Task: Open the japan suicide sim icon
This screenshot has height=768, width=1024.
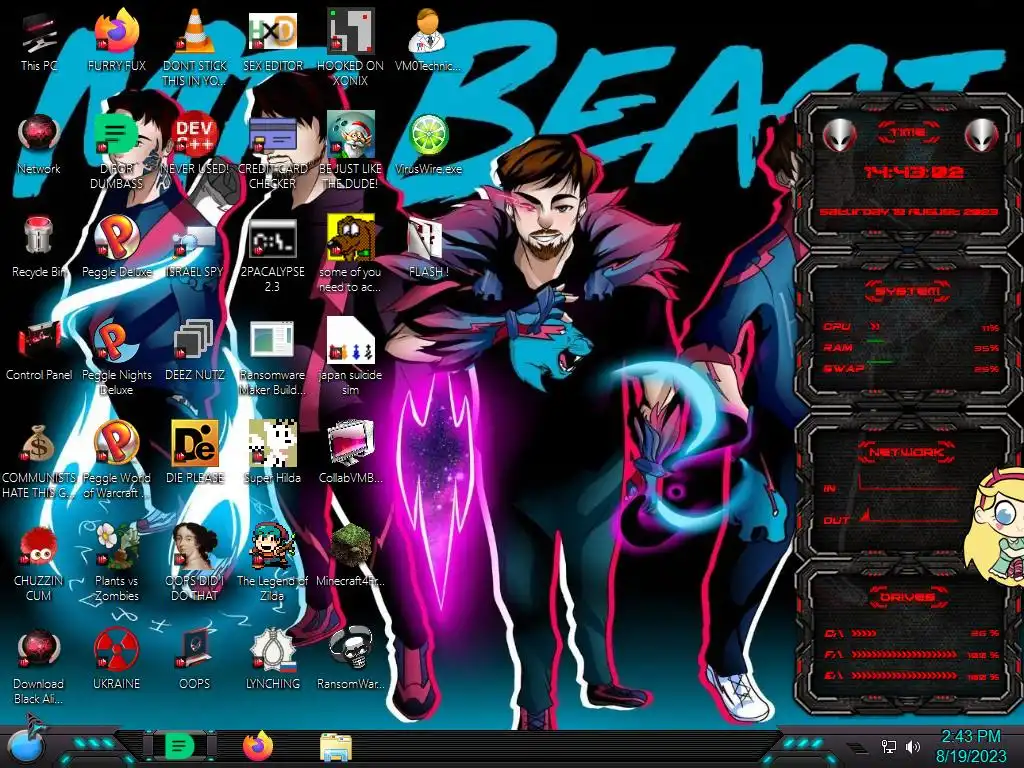Action: click(350, 357)
